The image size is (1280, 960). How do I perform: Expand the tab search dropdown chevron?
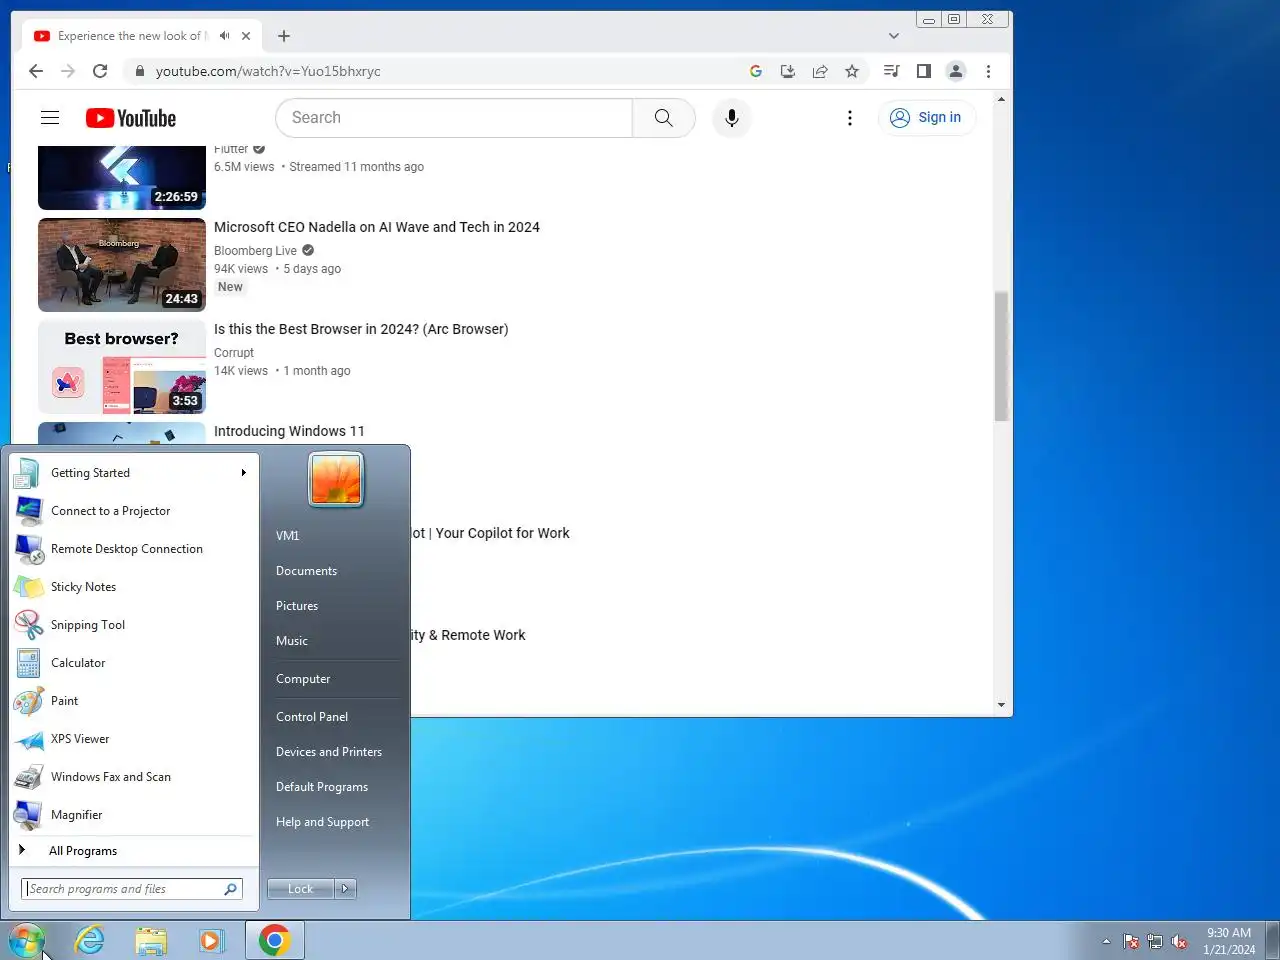click(x=894, y=36)
